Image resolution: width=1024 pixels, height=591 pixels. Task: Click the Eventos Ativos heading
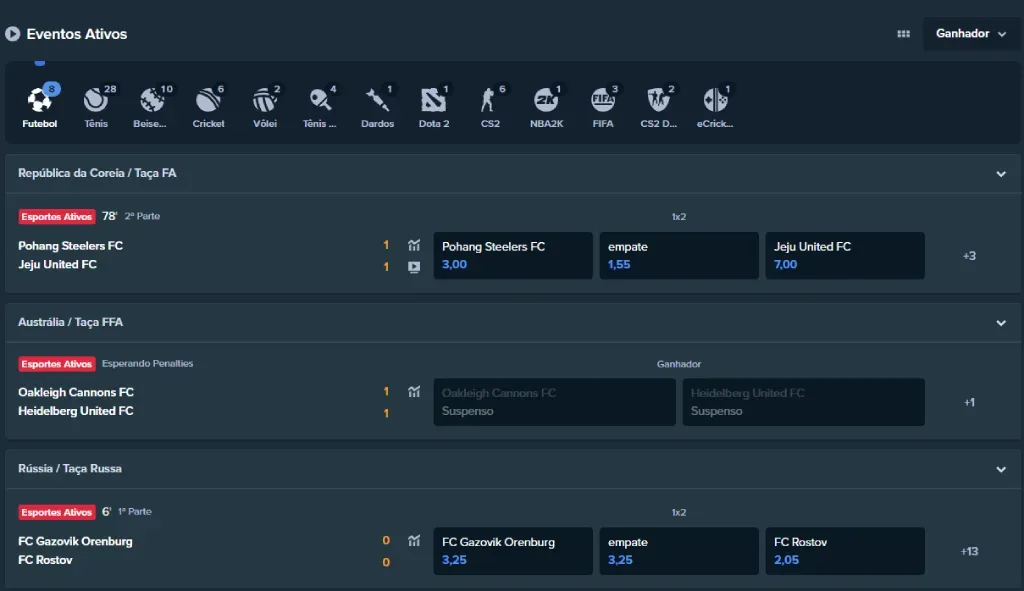tap(77, 34)
